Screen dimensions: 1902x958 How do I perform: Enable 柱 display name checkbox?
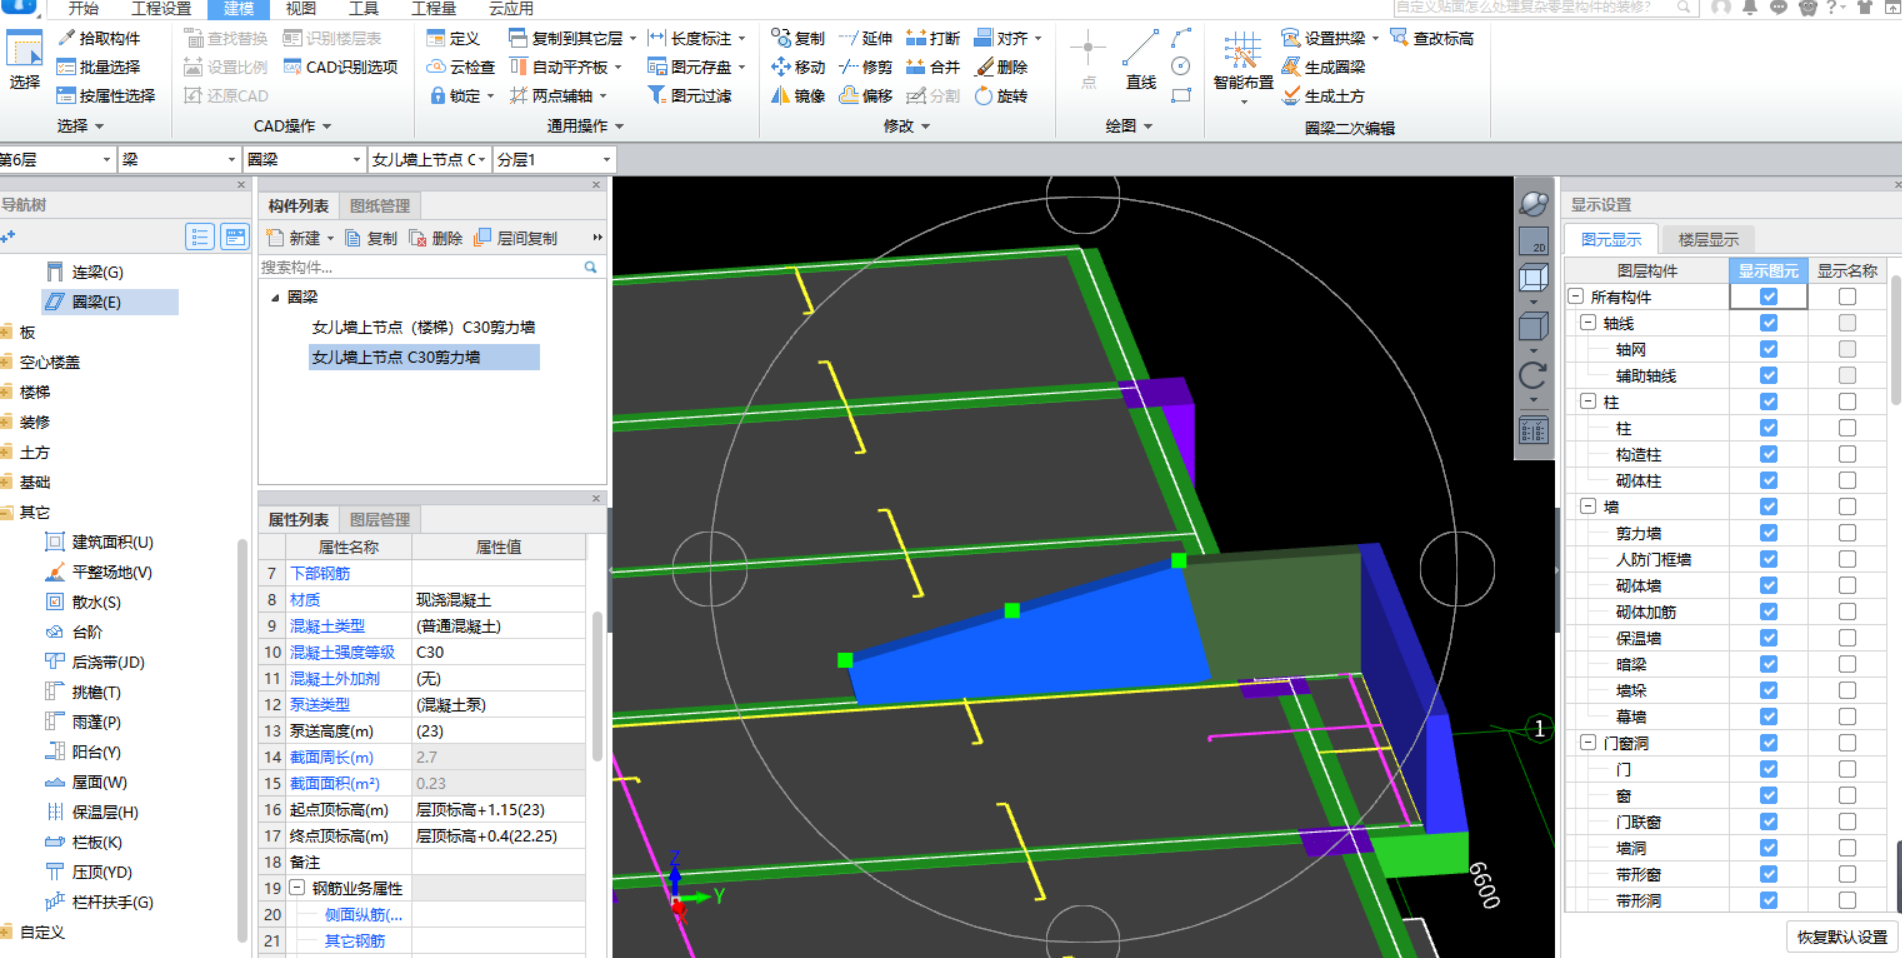[1847, 428]
